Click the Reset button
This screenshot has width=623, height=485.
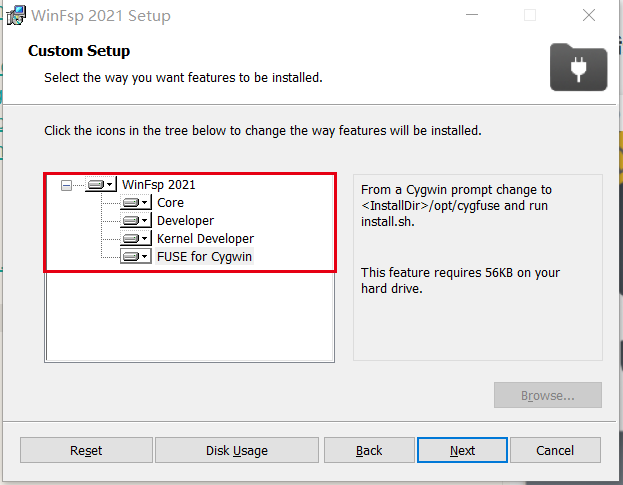[x=86, y=450]
